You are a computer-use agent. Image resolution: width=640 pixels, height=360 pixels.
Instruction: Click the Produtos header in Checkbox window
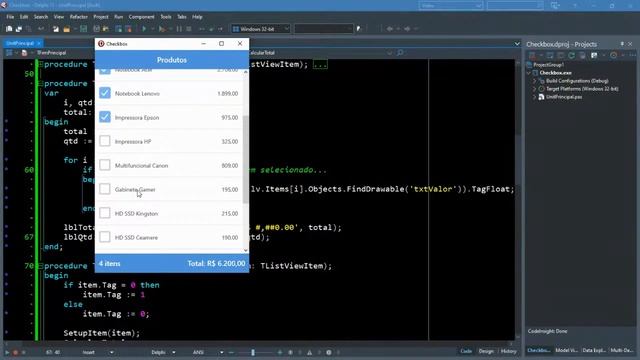(172, 60)
